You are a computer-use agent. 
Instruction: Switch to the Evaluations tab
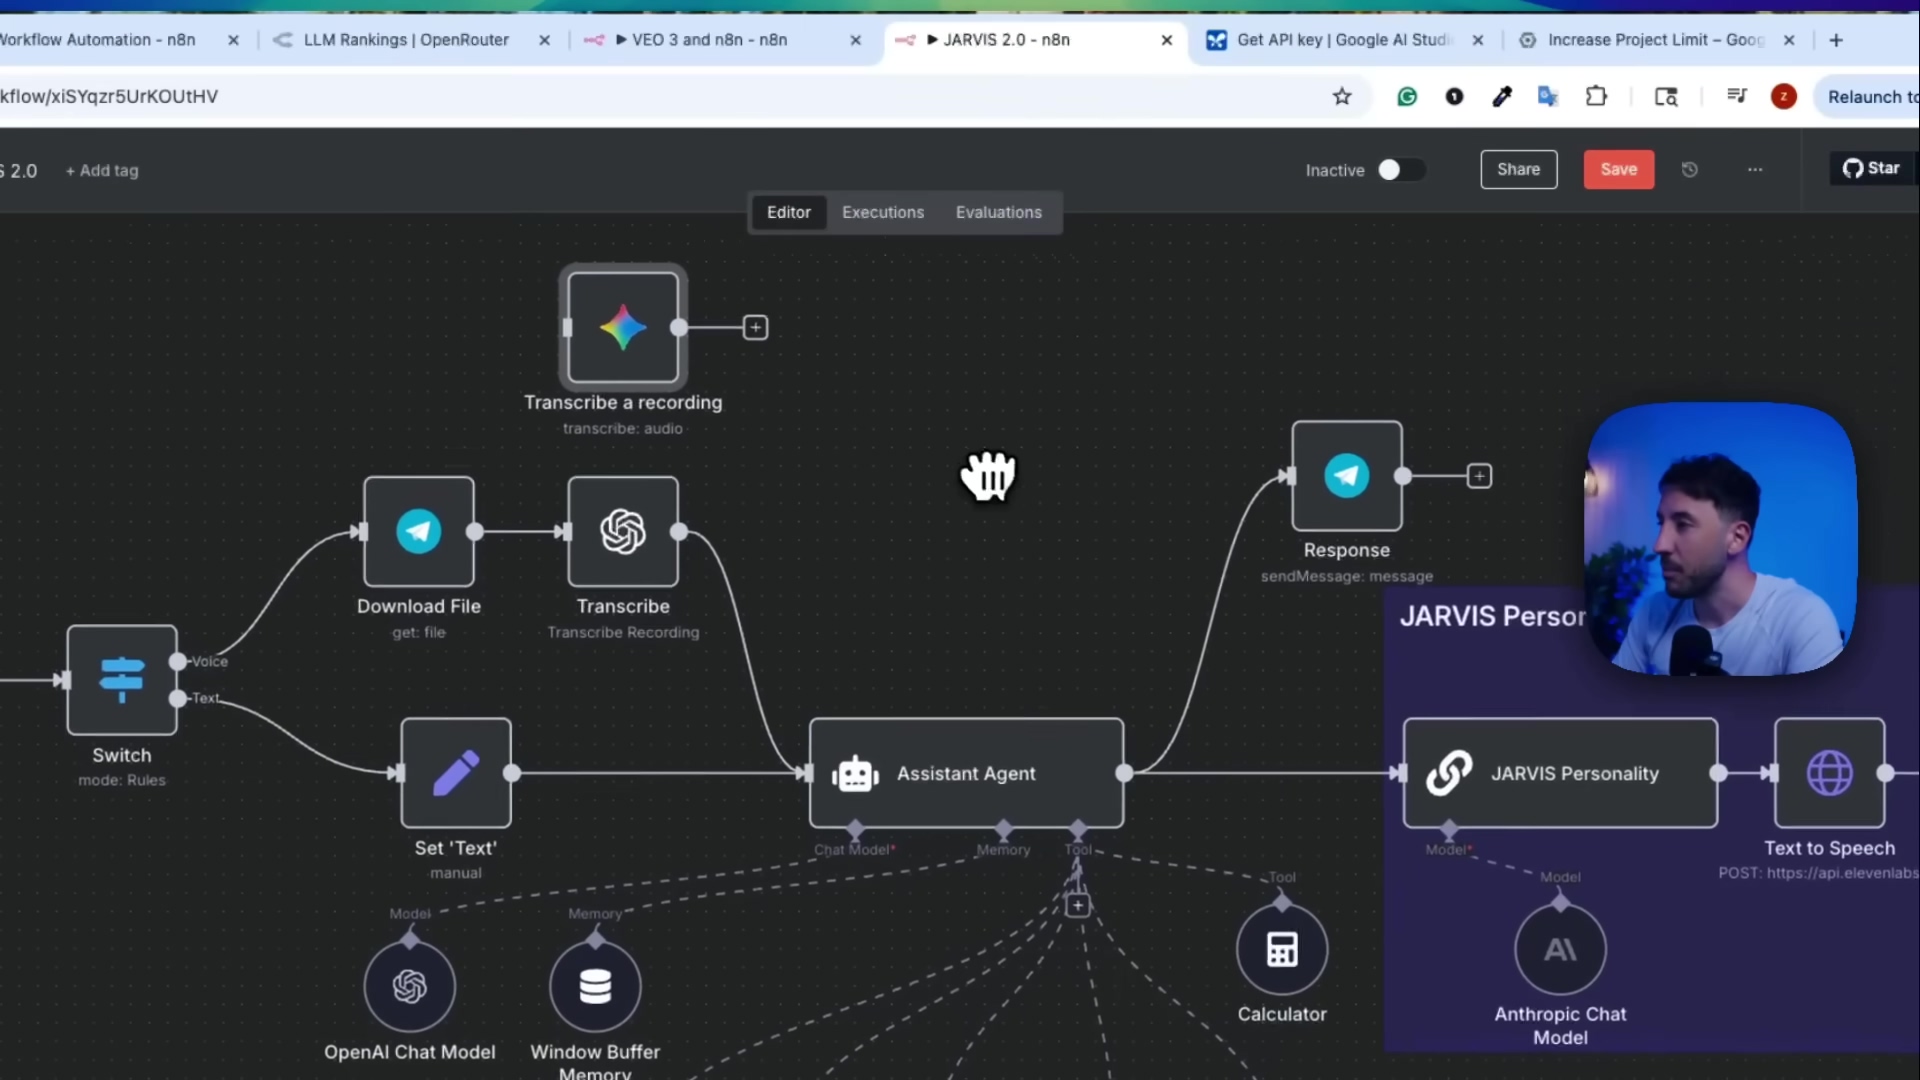[998, 212]
